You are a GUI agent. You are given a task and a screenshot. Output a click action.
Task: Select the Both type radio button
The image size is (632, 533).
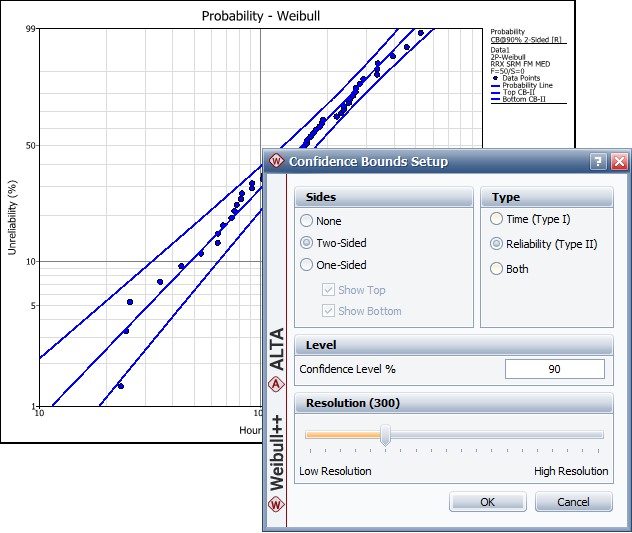496,268
